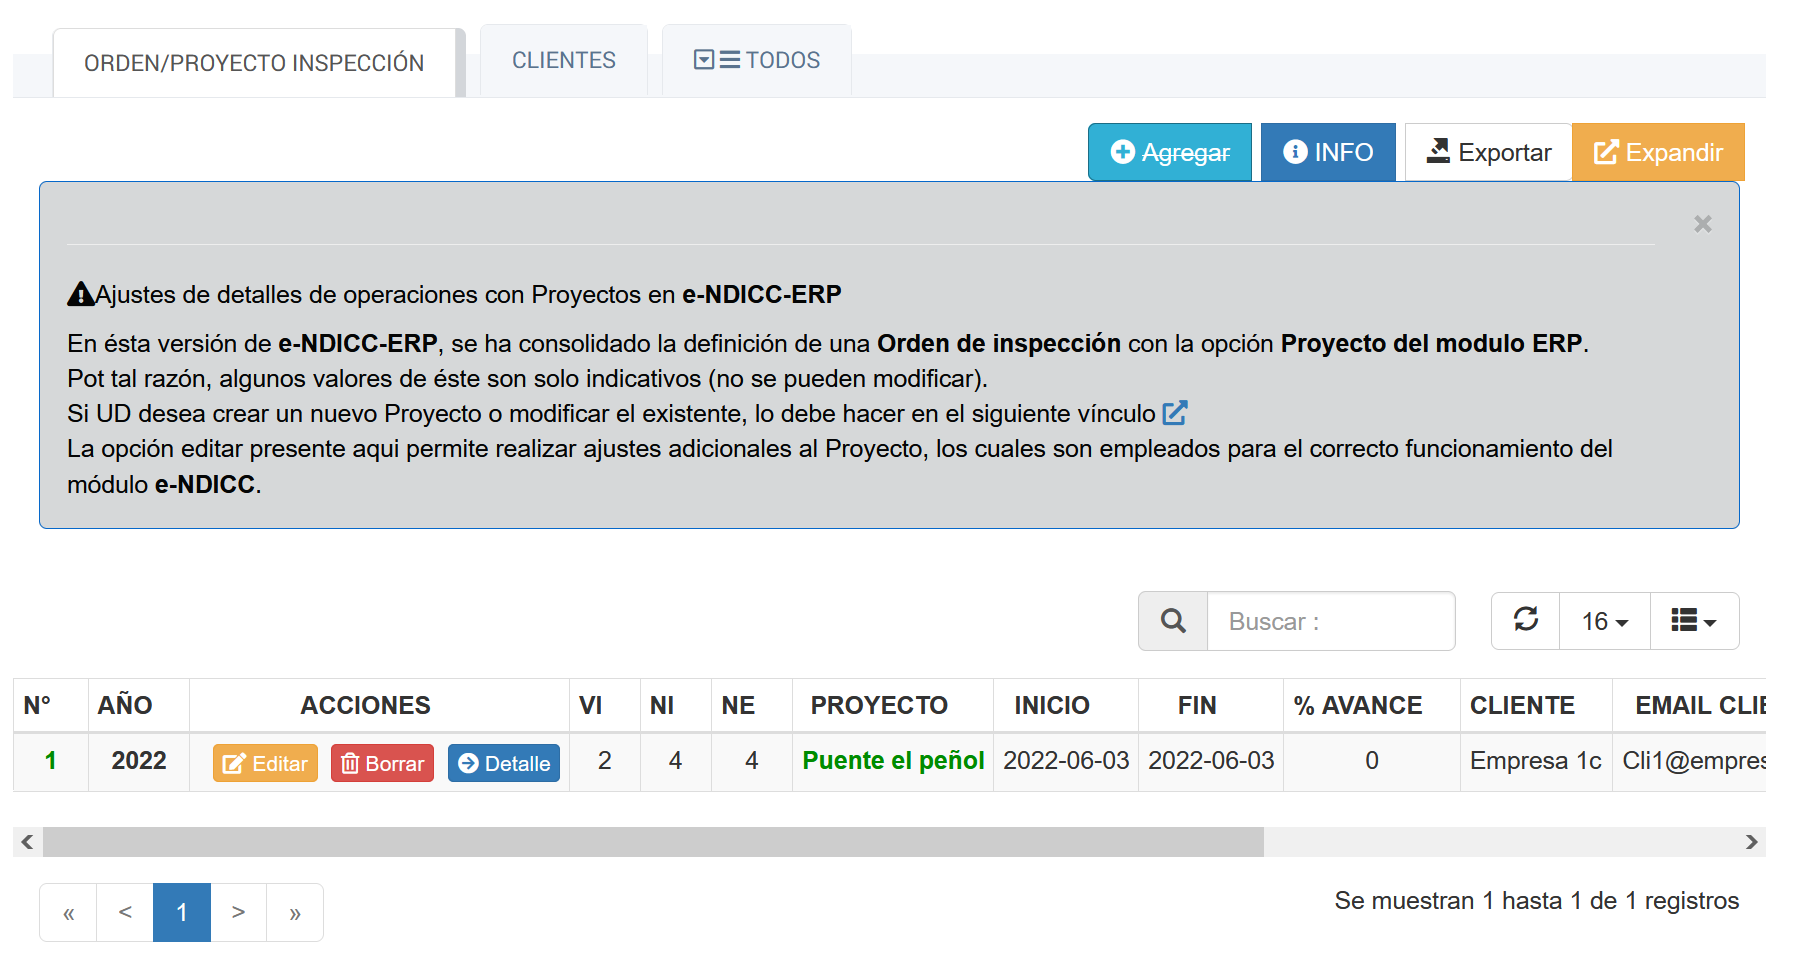Open the 16 rows-per-page dropdown

(1604, 621)
